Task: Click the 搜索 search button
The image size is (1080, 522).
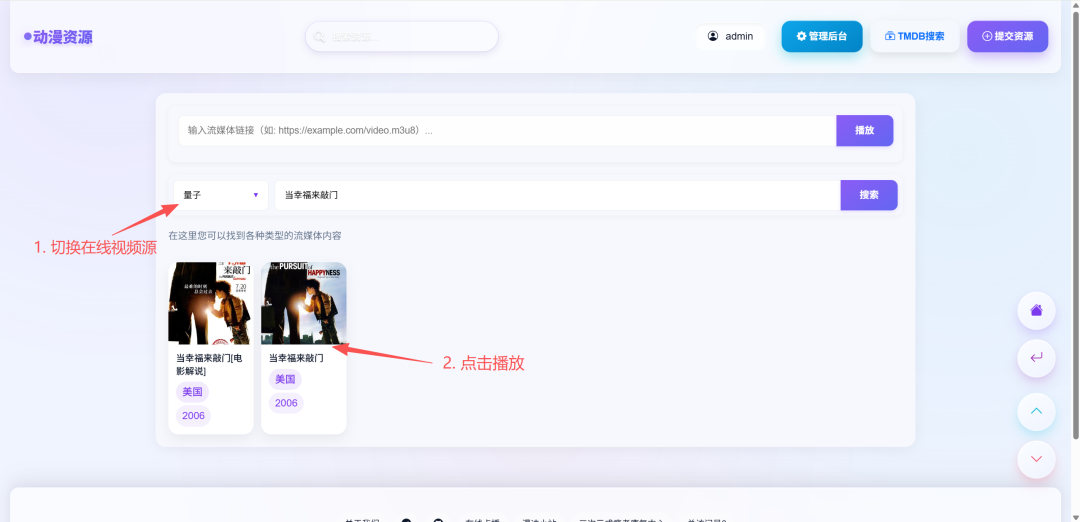Action: point(869,196)
